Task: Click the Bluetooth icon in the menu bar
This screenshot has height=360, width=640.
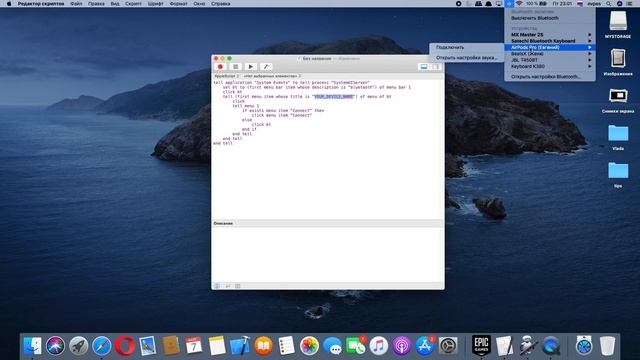Action: (509, 4)
